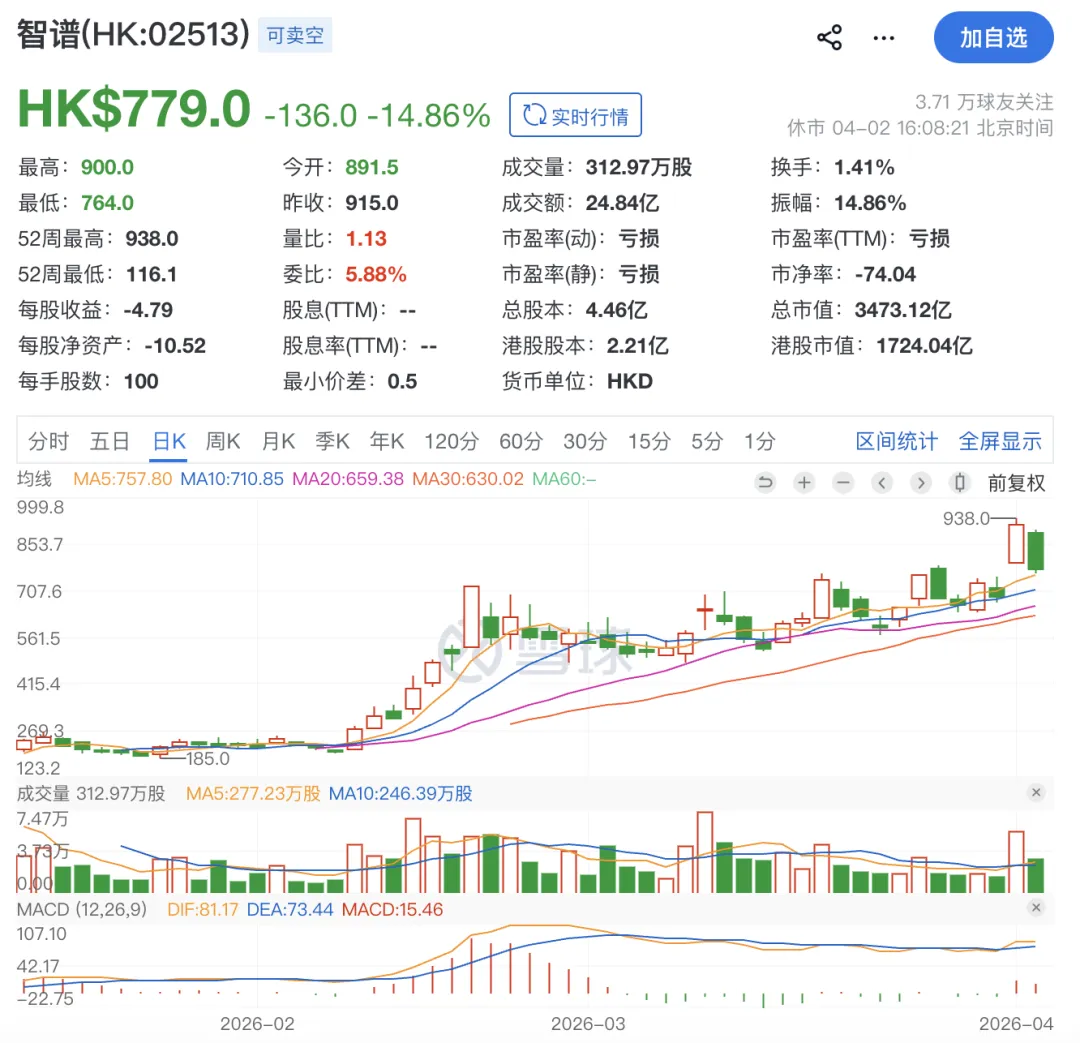
Task: Click the 938.0 high marker on chart
Action: pyautogui.click(x=966, y=518)
